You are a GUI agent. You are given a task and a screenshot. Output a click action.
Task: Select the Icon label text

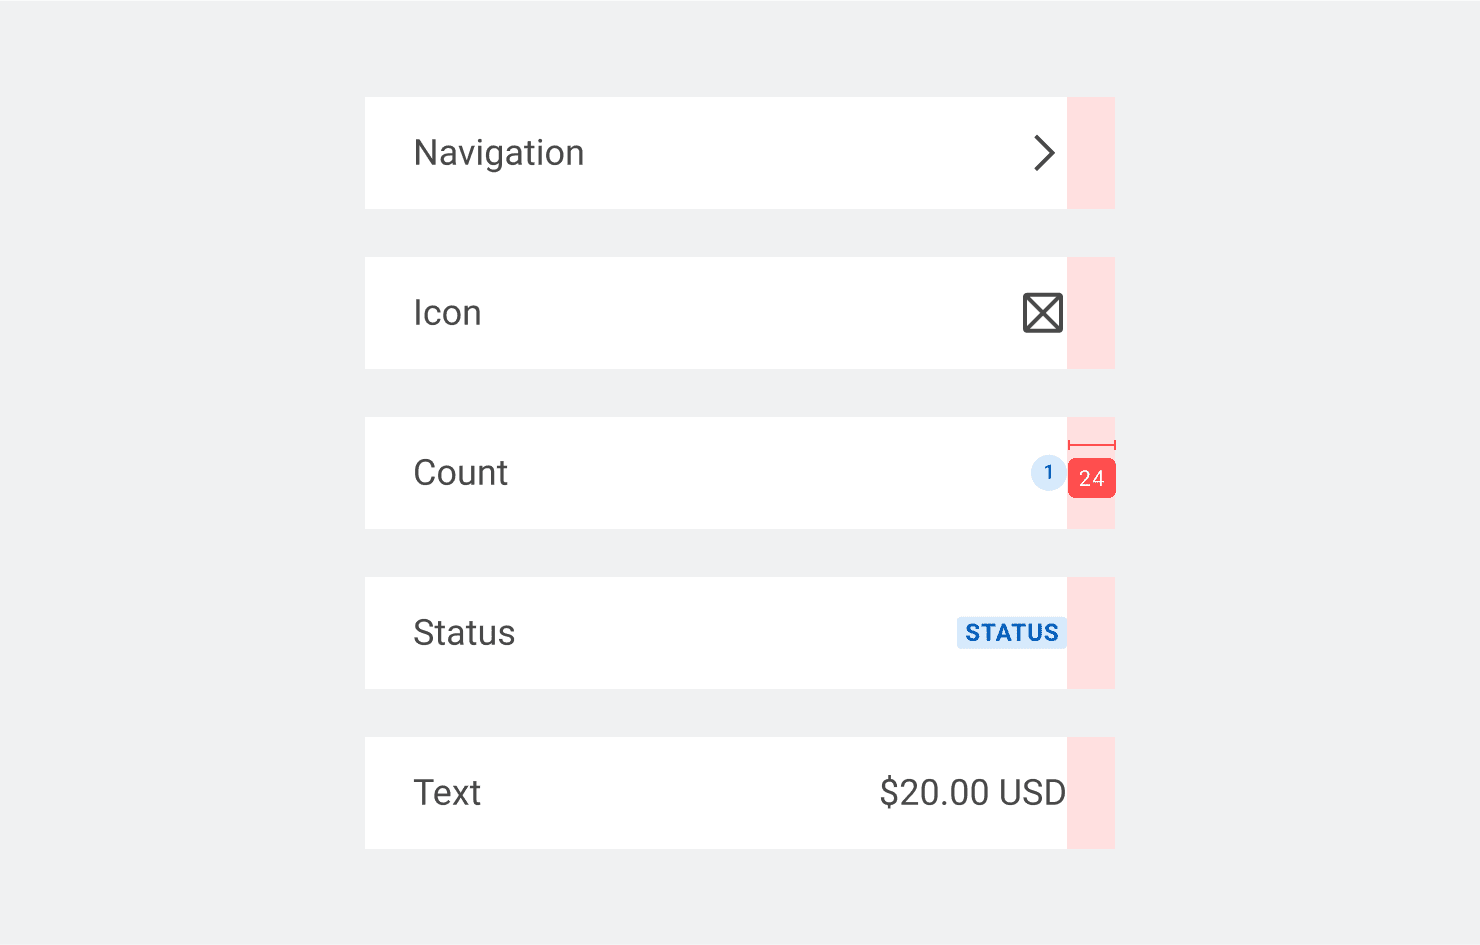point(447,313)
